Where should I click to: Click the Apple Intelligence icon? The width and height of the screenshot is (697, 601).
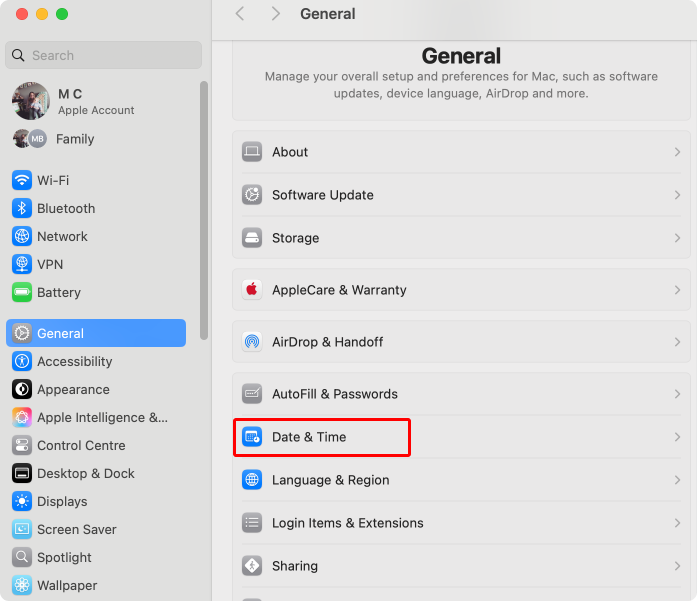coord(22,417)
